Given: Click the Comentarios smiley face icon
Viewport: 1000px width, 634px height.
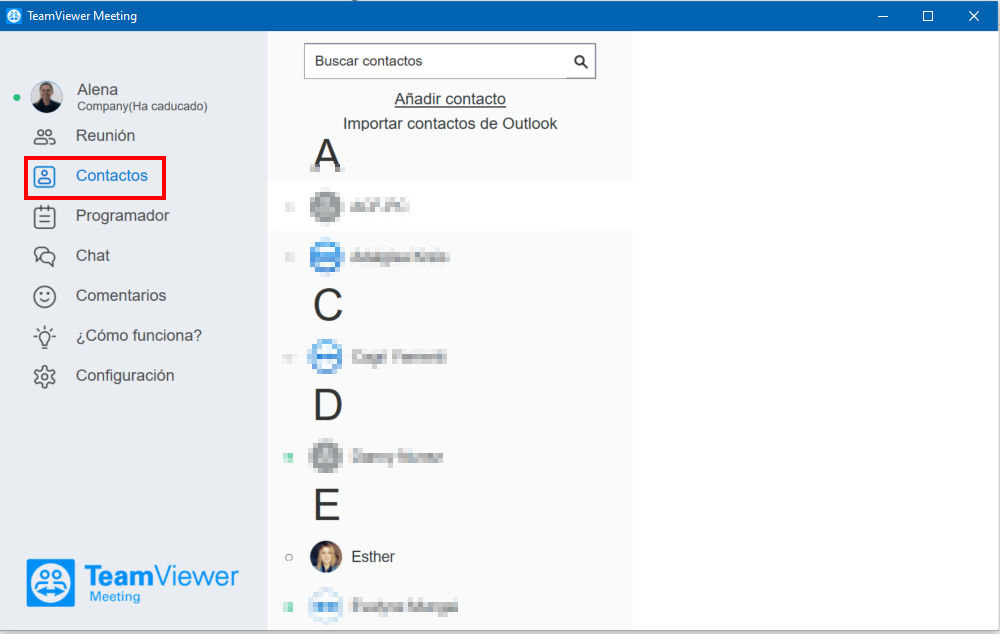Looking at the screenshot, I should click(45, 297).
